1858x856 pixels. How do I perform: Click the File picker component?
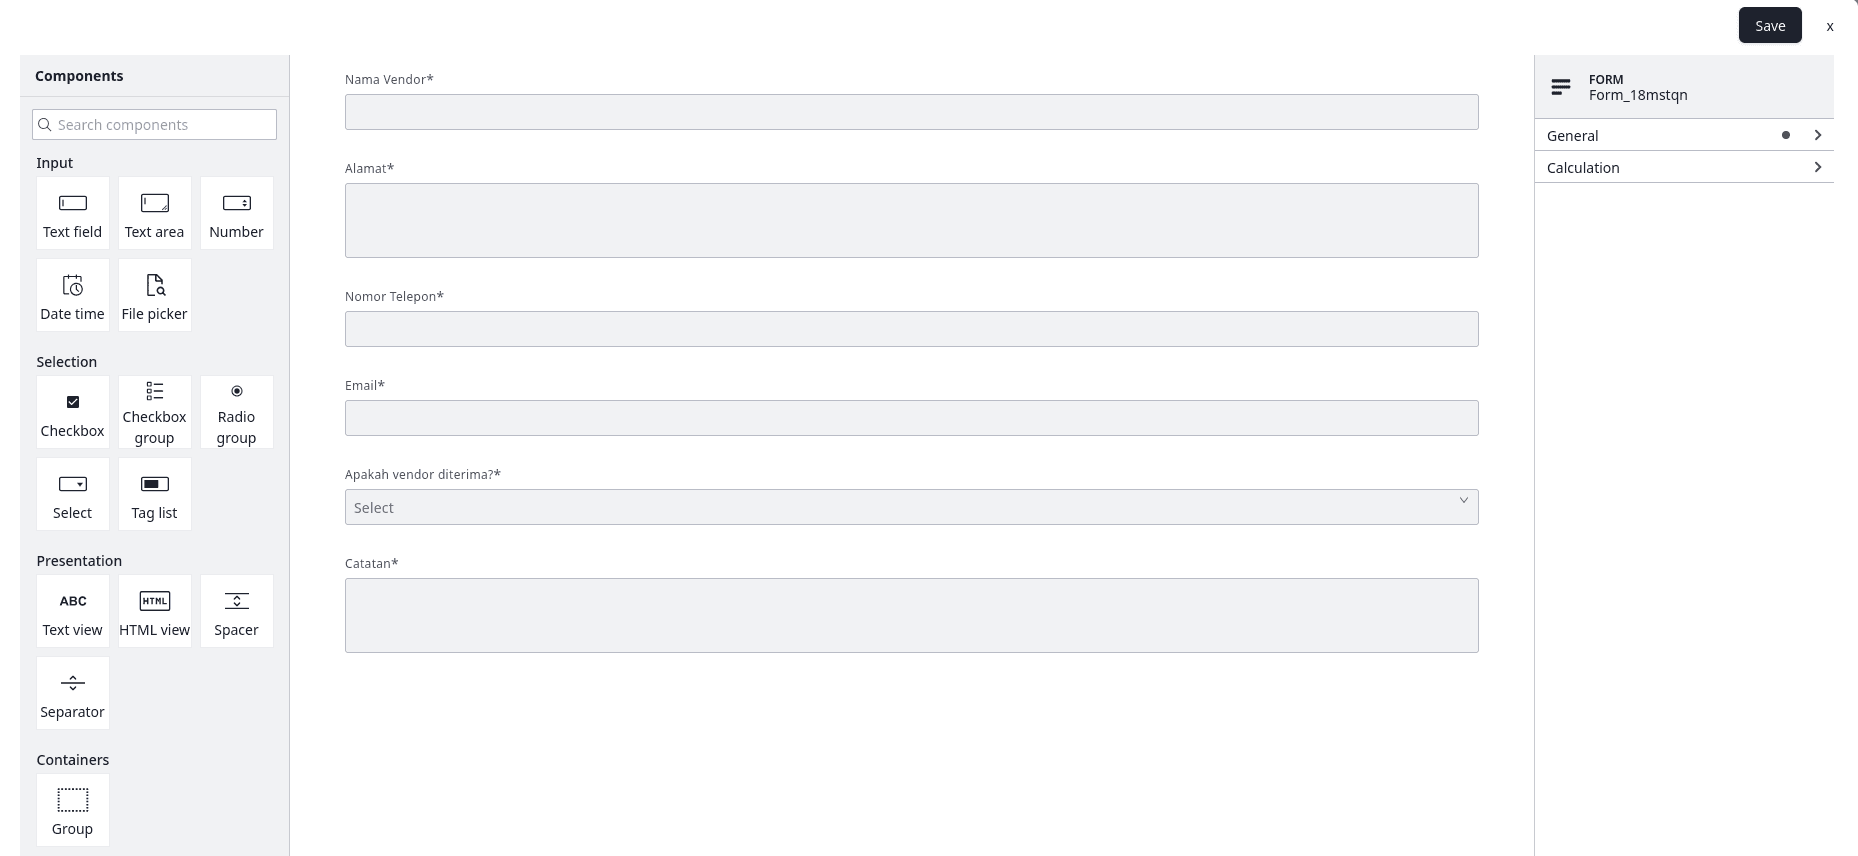[x=155, y=296]
